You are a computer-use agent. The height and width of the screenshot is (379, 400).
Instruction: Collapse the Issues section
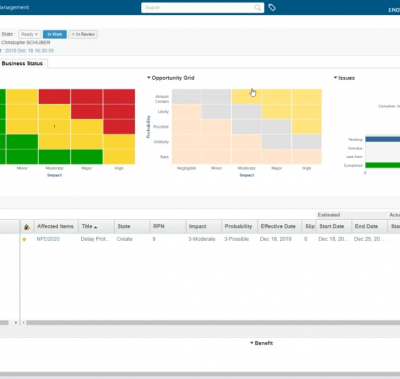point(335,78)
